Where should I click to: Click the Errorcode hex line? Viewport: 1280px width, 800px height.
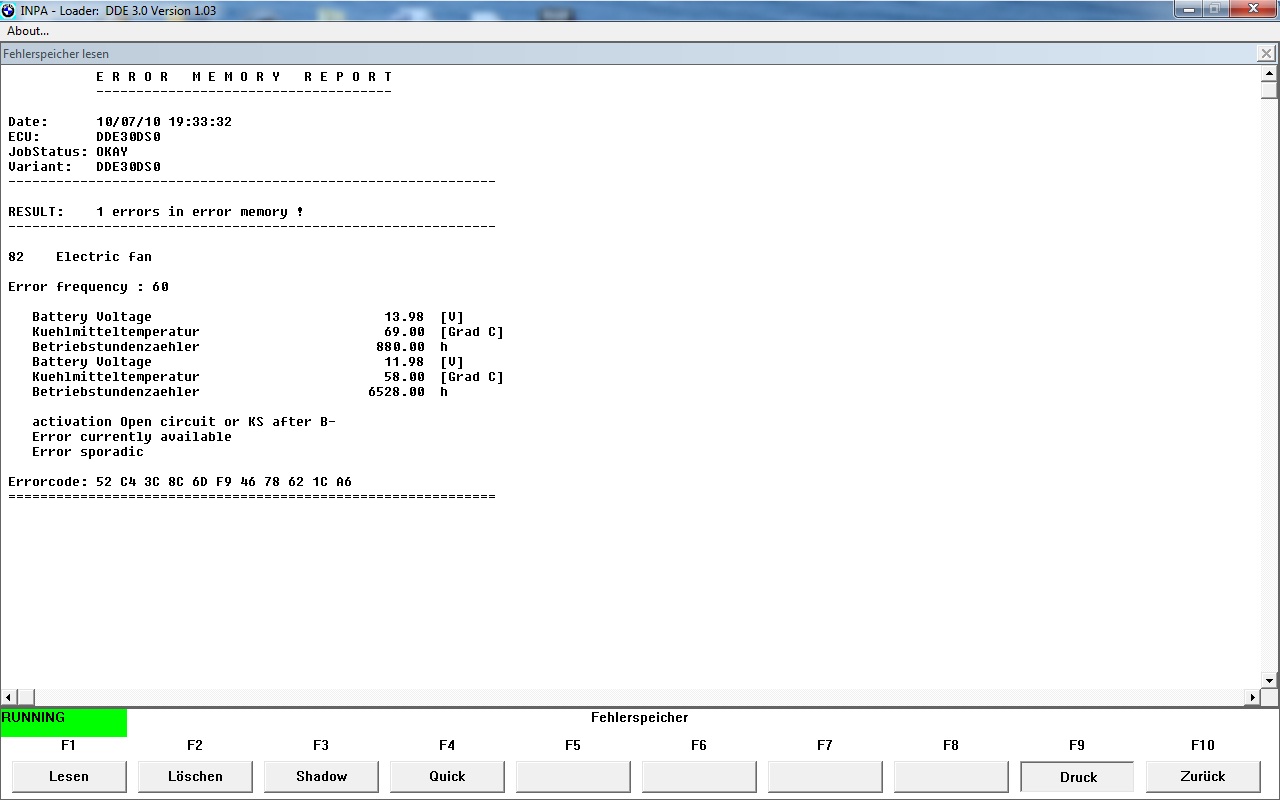tap(180, 482)
